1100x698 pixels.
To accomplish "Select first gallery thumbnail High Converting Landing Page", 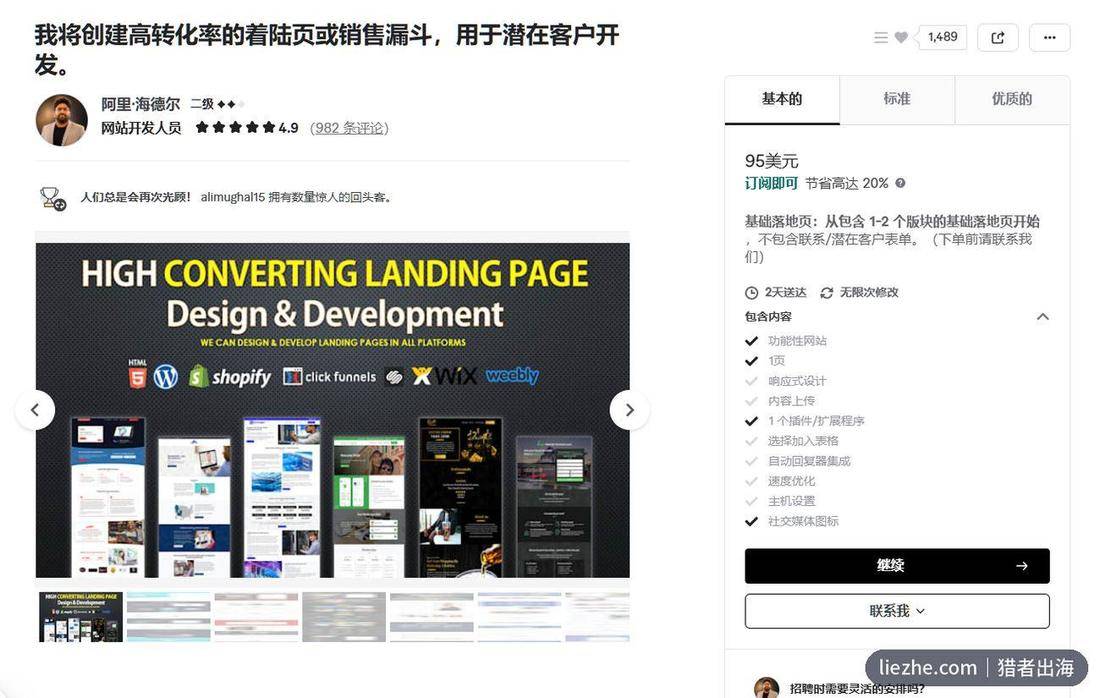I will pyautogui.click(x=81, y=617).
